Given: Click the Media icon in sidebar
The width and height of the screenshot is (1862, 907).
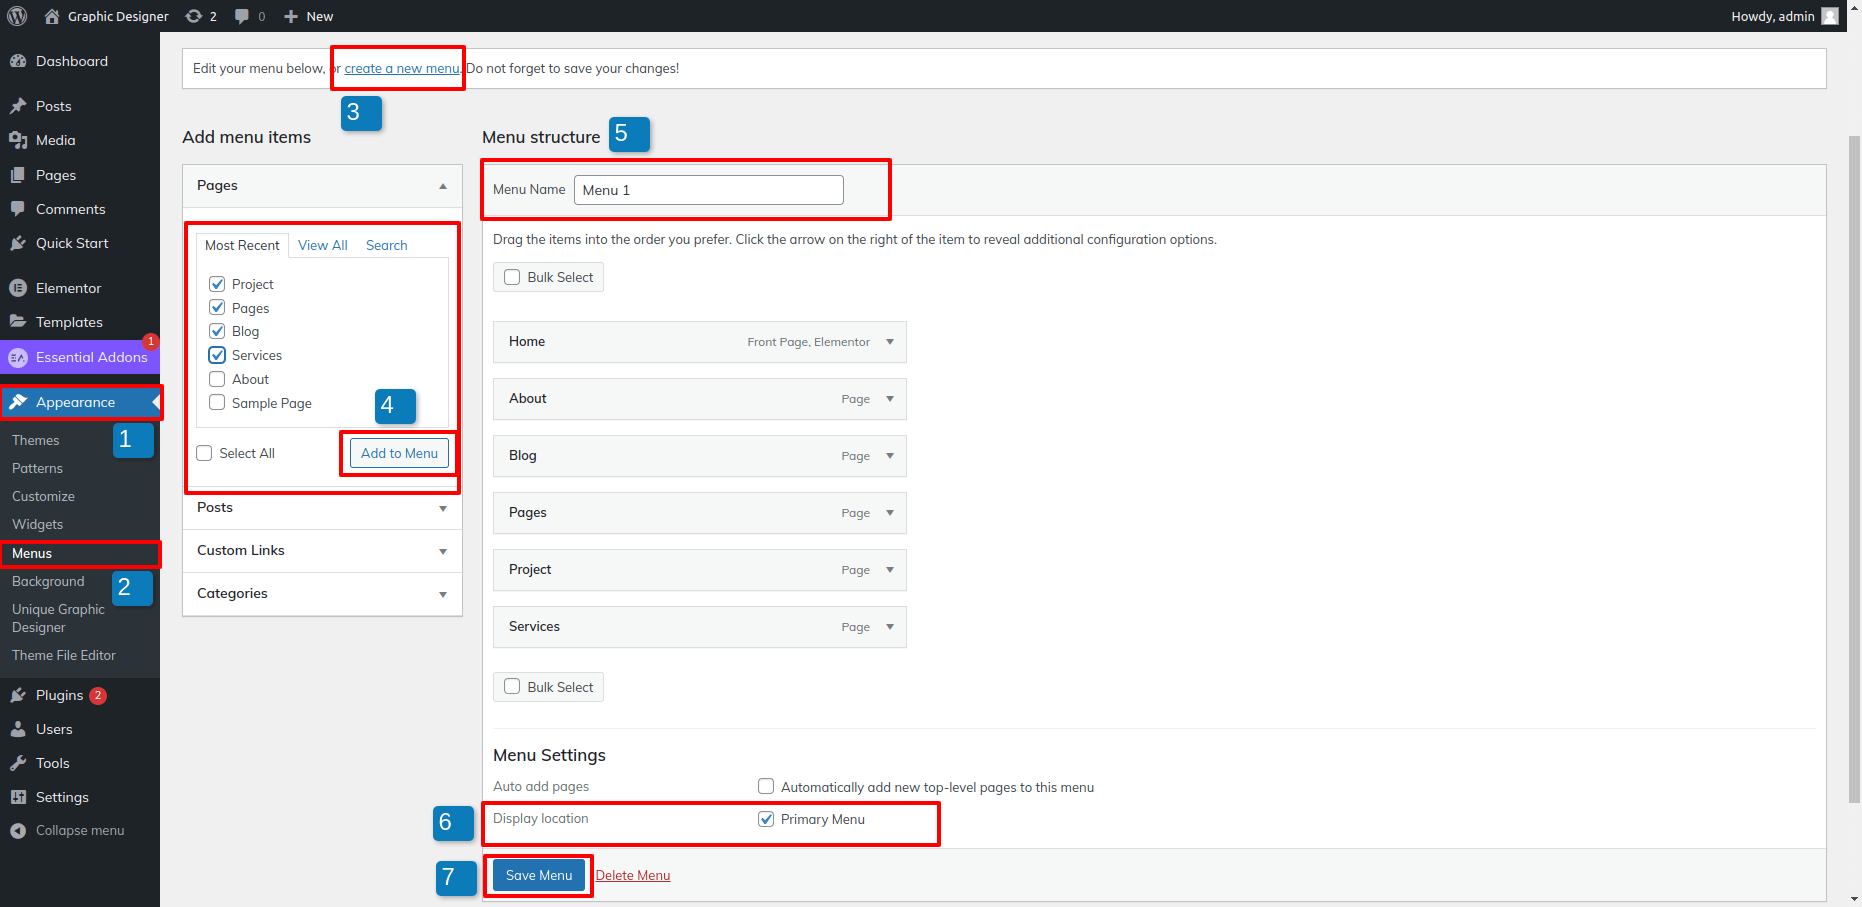Looking at the screenshot, I should pyautogui.click(x=18, y=140).
